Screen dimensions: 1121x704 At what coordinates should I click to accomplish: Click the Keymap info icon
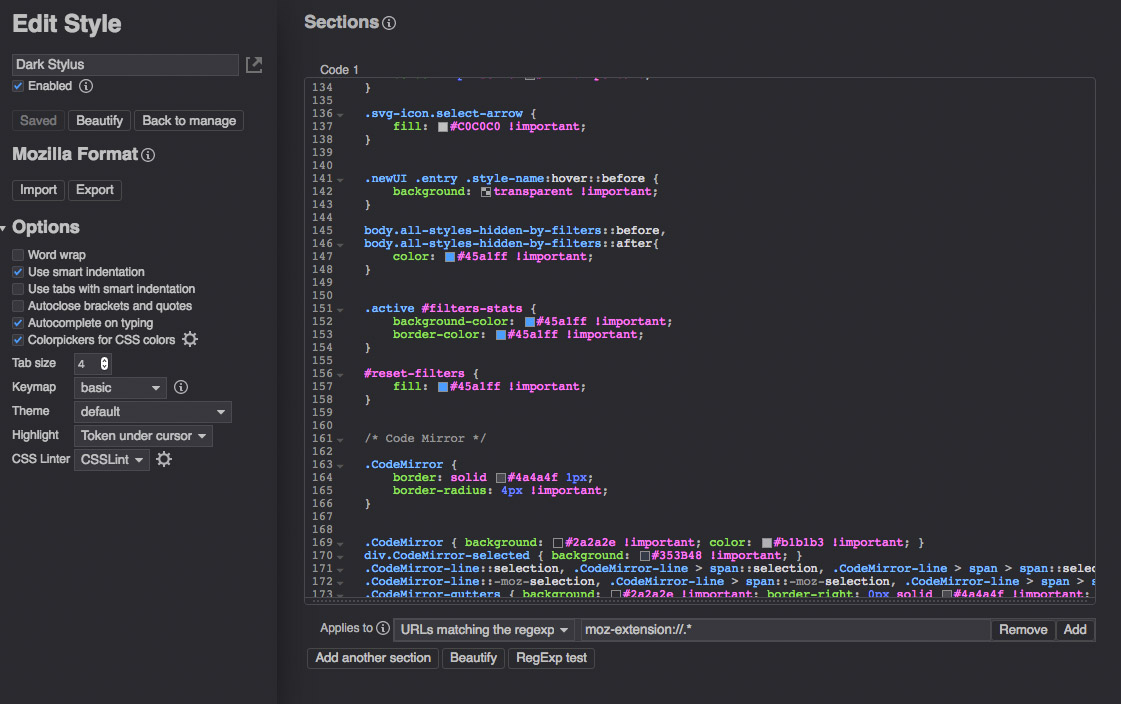pos(181,387)
